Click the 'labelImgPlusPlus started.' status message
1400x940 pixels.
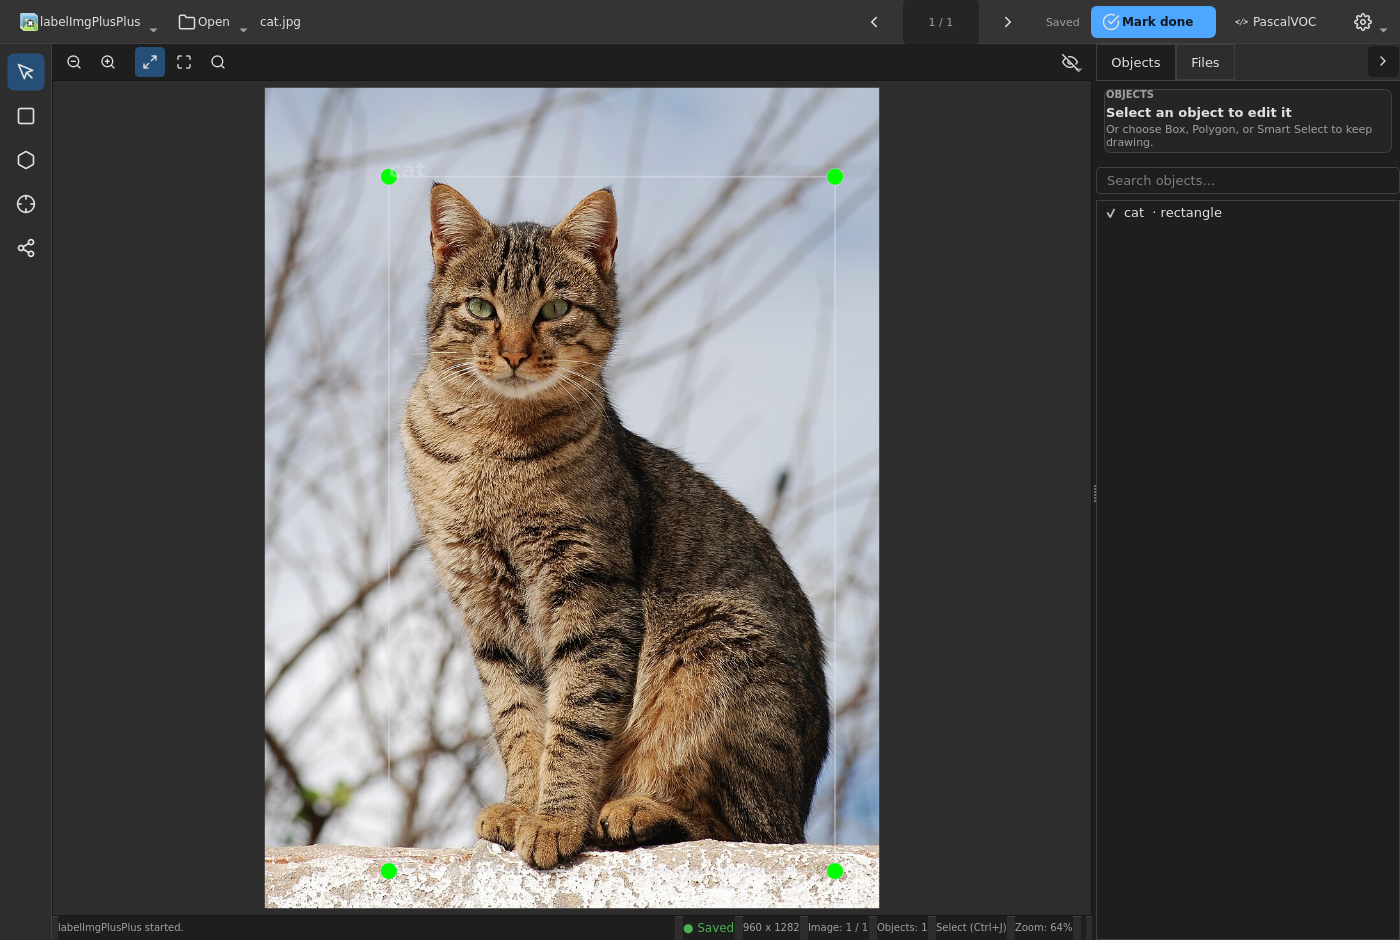121,928
